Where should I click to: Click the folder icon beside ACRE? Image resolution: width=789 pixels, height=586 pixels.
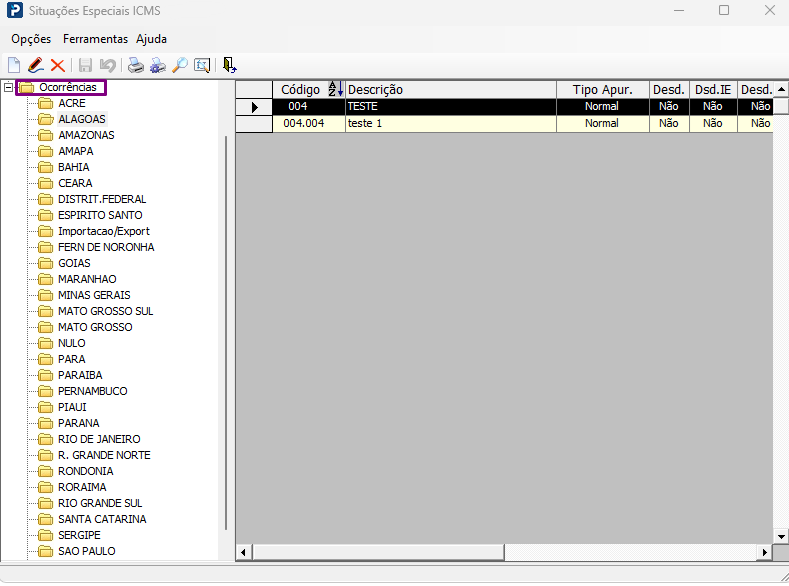pyautogui.click(x=46, y=104)
